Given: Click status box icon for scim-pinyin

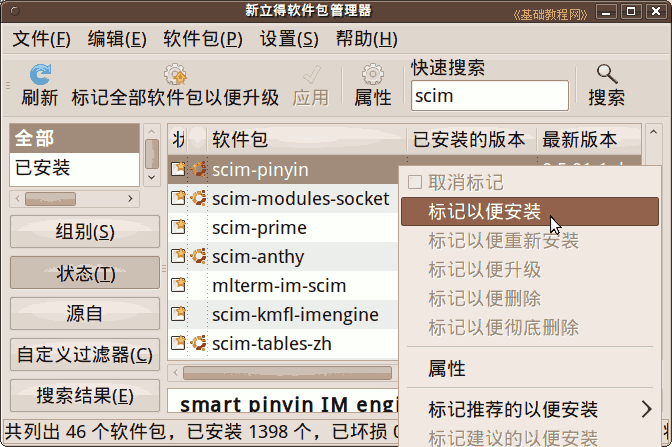Looking at the screenshot, I should pyautogui.click(x=178, y=169).
